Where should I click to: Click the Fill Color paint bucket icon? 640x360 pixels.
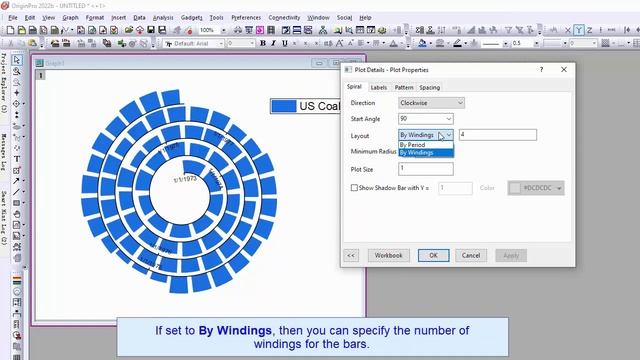click(x=422, y=43)
